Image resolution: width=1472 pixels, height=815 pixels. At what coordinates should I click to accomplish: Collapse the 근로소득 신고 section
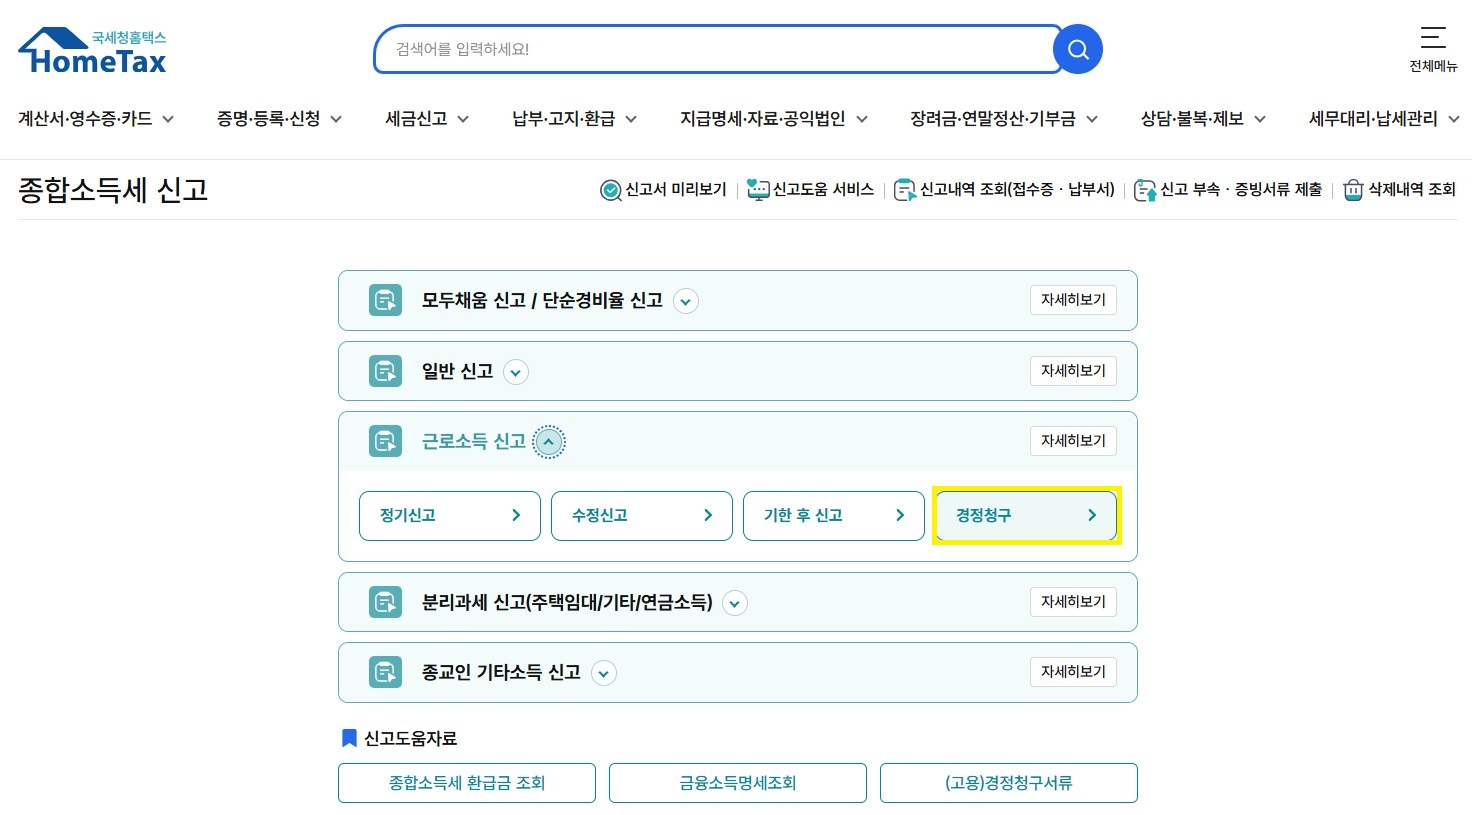coord(549,441)
